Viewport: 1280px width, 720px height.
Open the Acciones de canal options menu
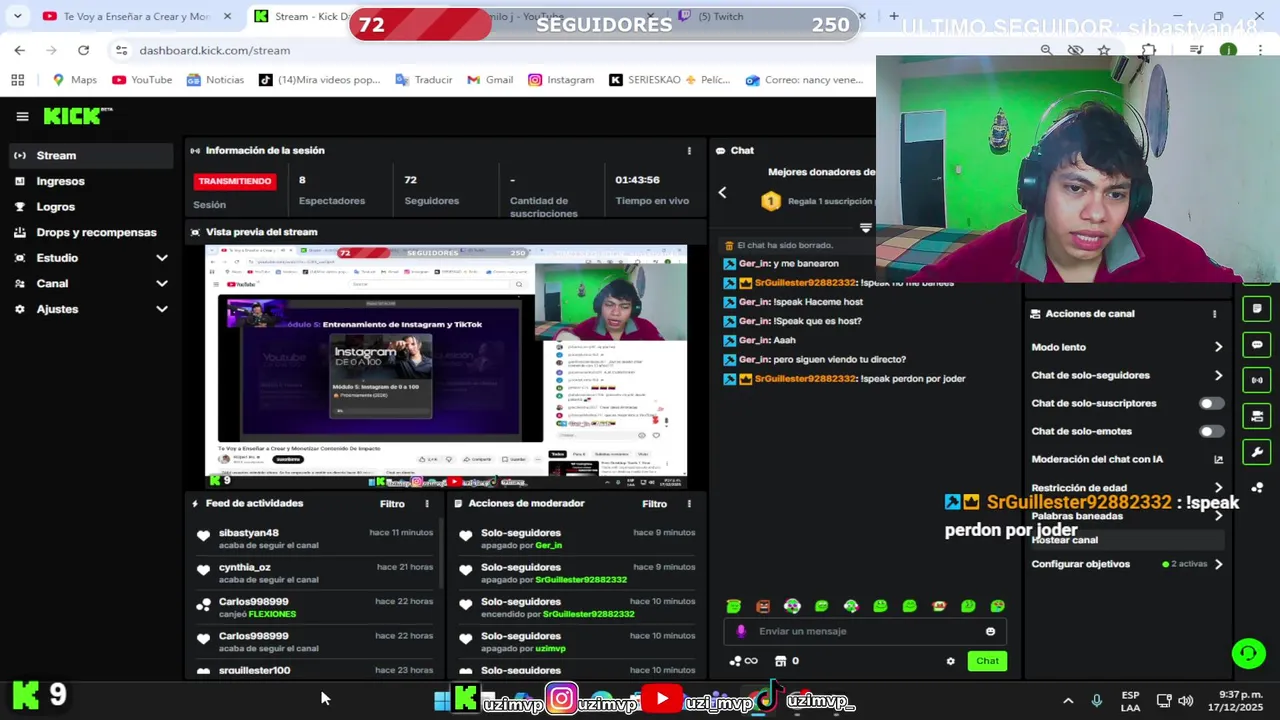[x=1214, y=314]
